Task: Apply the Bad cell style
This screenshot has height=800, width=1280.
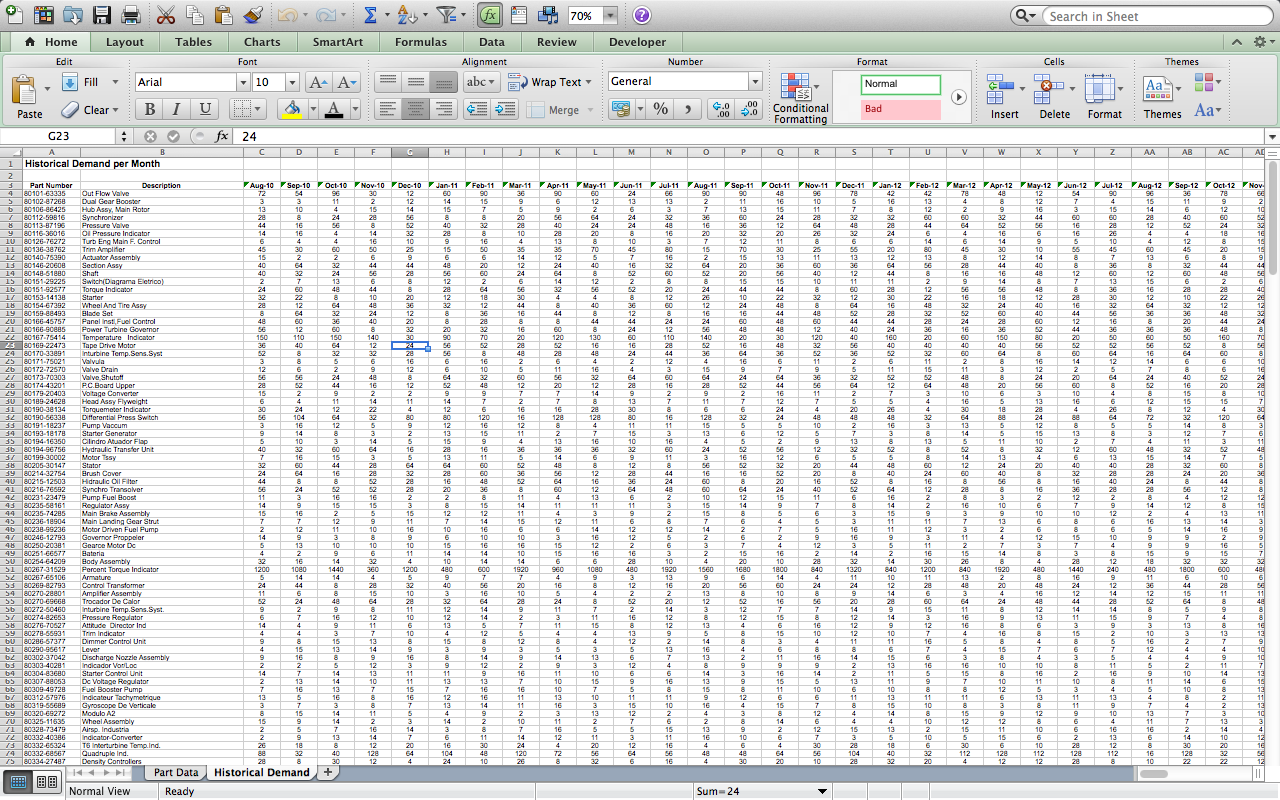Action: click(900, 109)
